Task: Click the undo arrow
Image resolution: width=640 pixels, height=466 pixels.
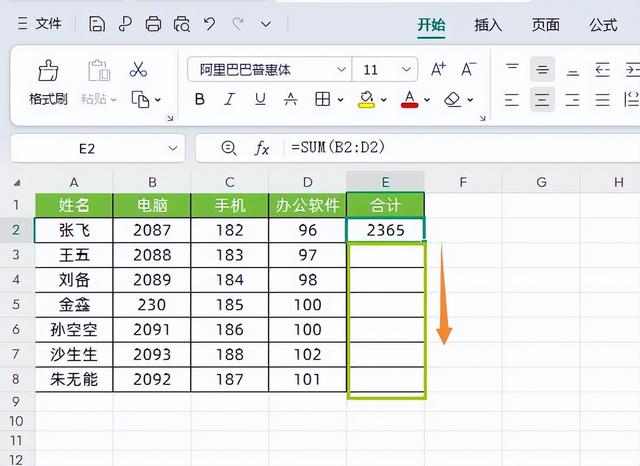Action: click(210, 24)
